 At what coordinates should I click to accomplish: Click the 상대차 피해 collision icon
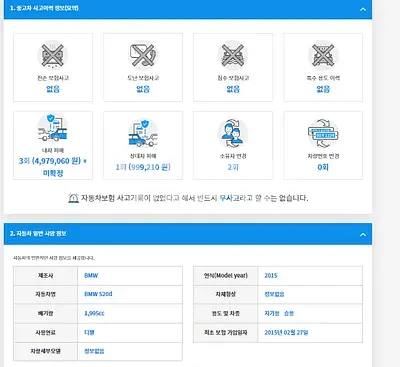click(x=143, y=133)
